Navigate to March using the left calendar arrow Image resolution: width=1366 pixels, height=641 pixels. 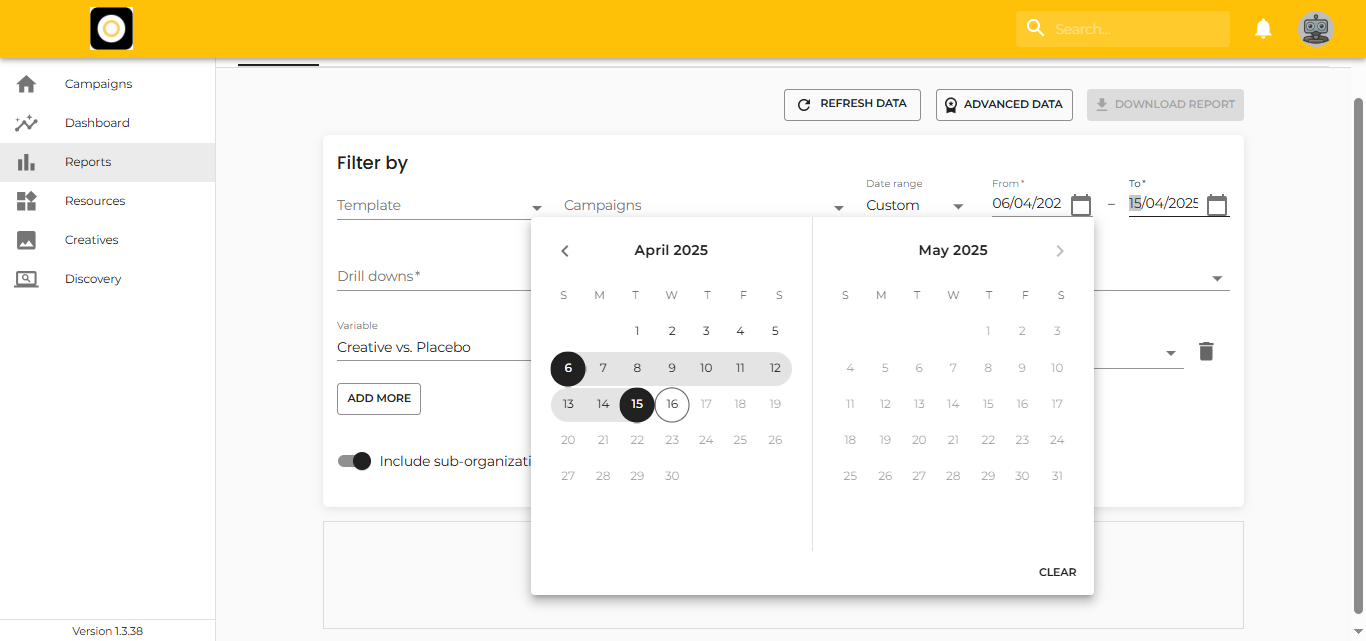[564, 250]
